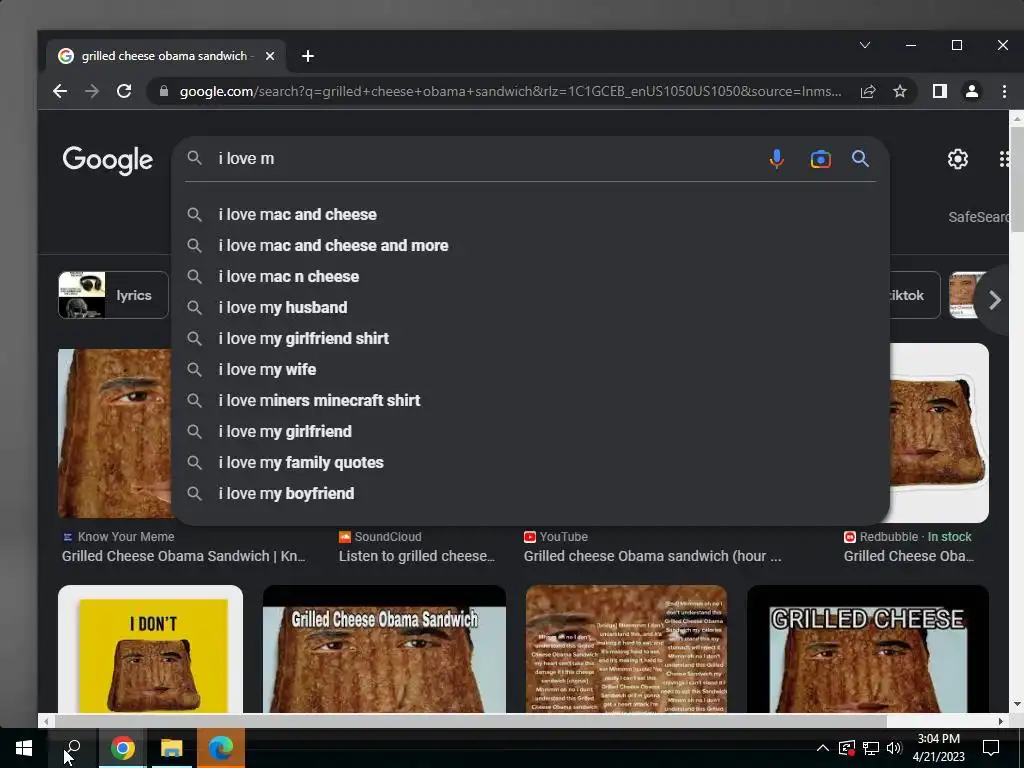The image size is (1024, 768).
Task: Click the volume speaker tray icon
Action: 894,748
